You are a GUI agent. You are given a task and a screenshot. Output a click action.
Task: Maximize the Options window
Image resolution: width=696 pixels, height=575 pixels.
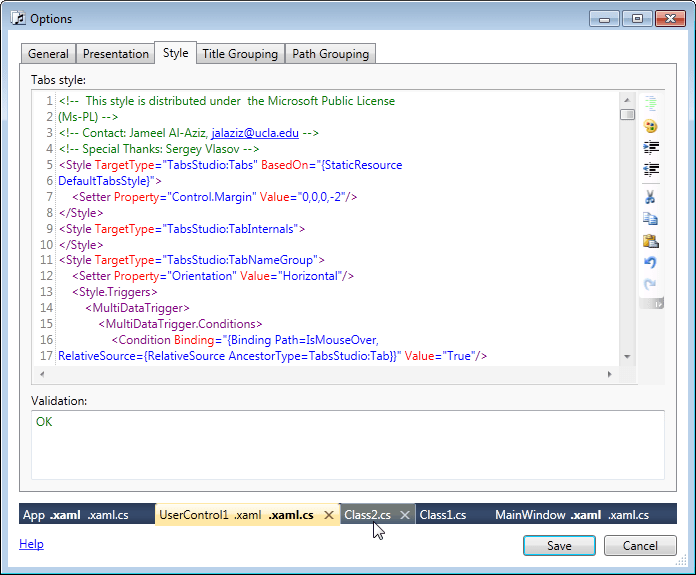(x=637, y=19)
